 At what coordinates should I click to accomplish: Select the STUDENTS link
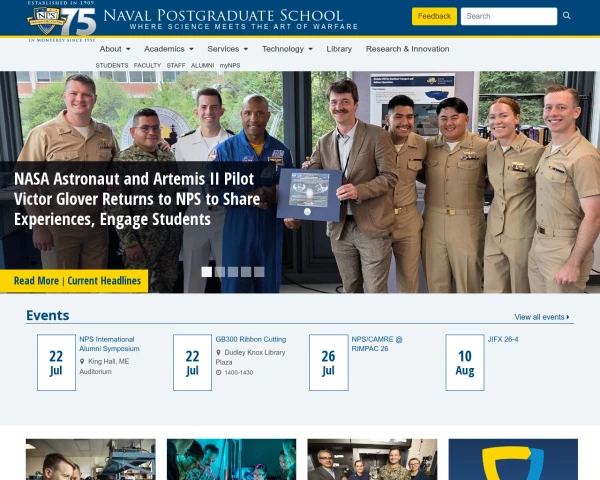[112, 65]
